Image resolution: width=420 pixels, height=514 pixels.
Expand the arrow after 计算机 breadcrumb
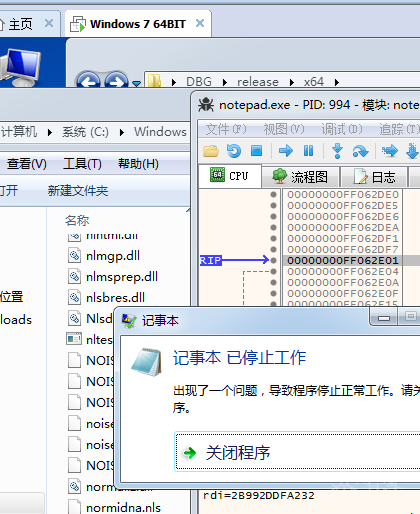(50, 133)
